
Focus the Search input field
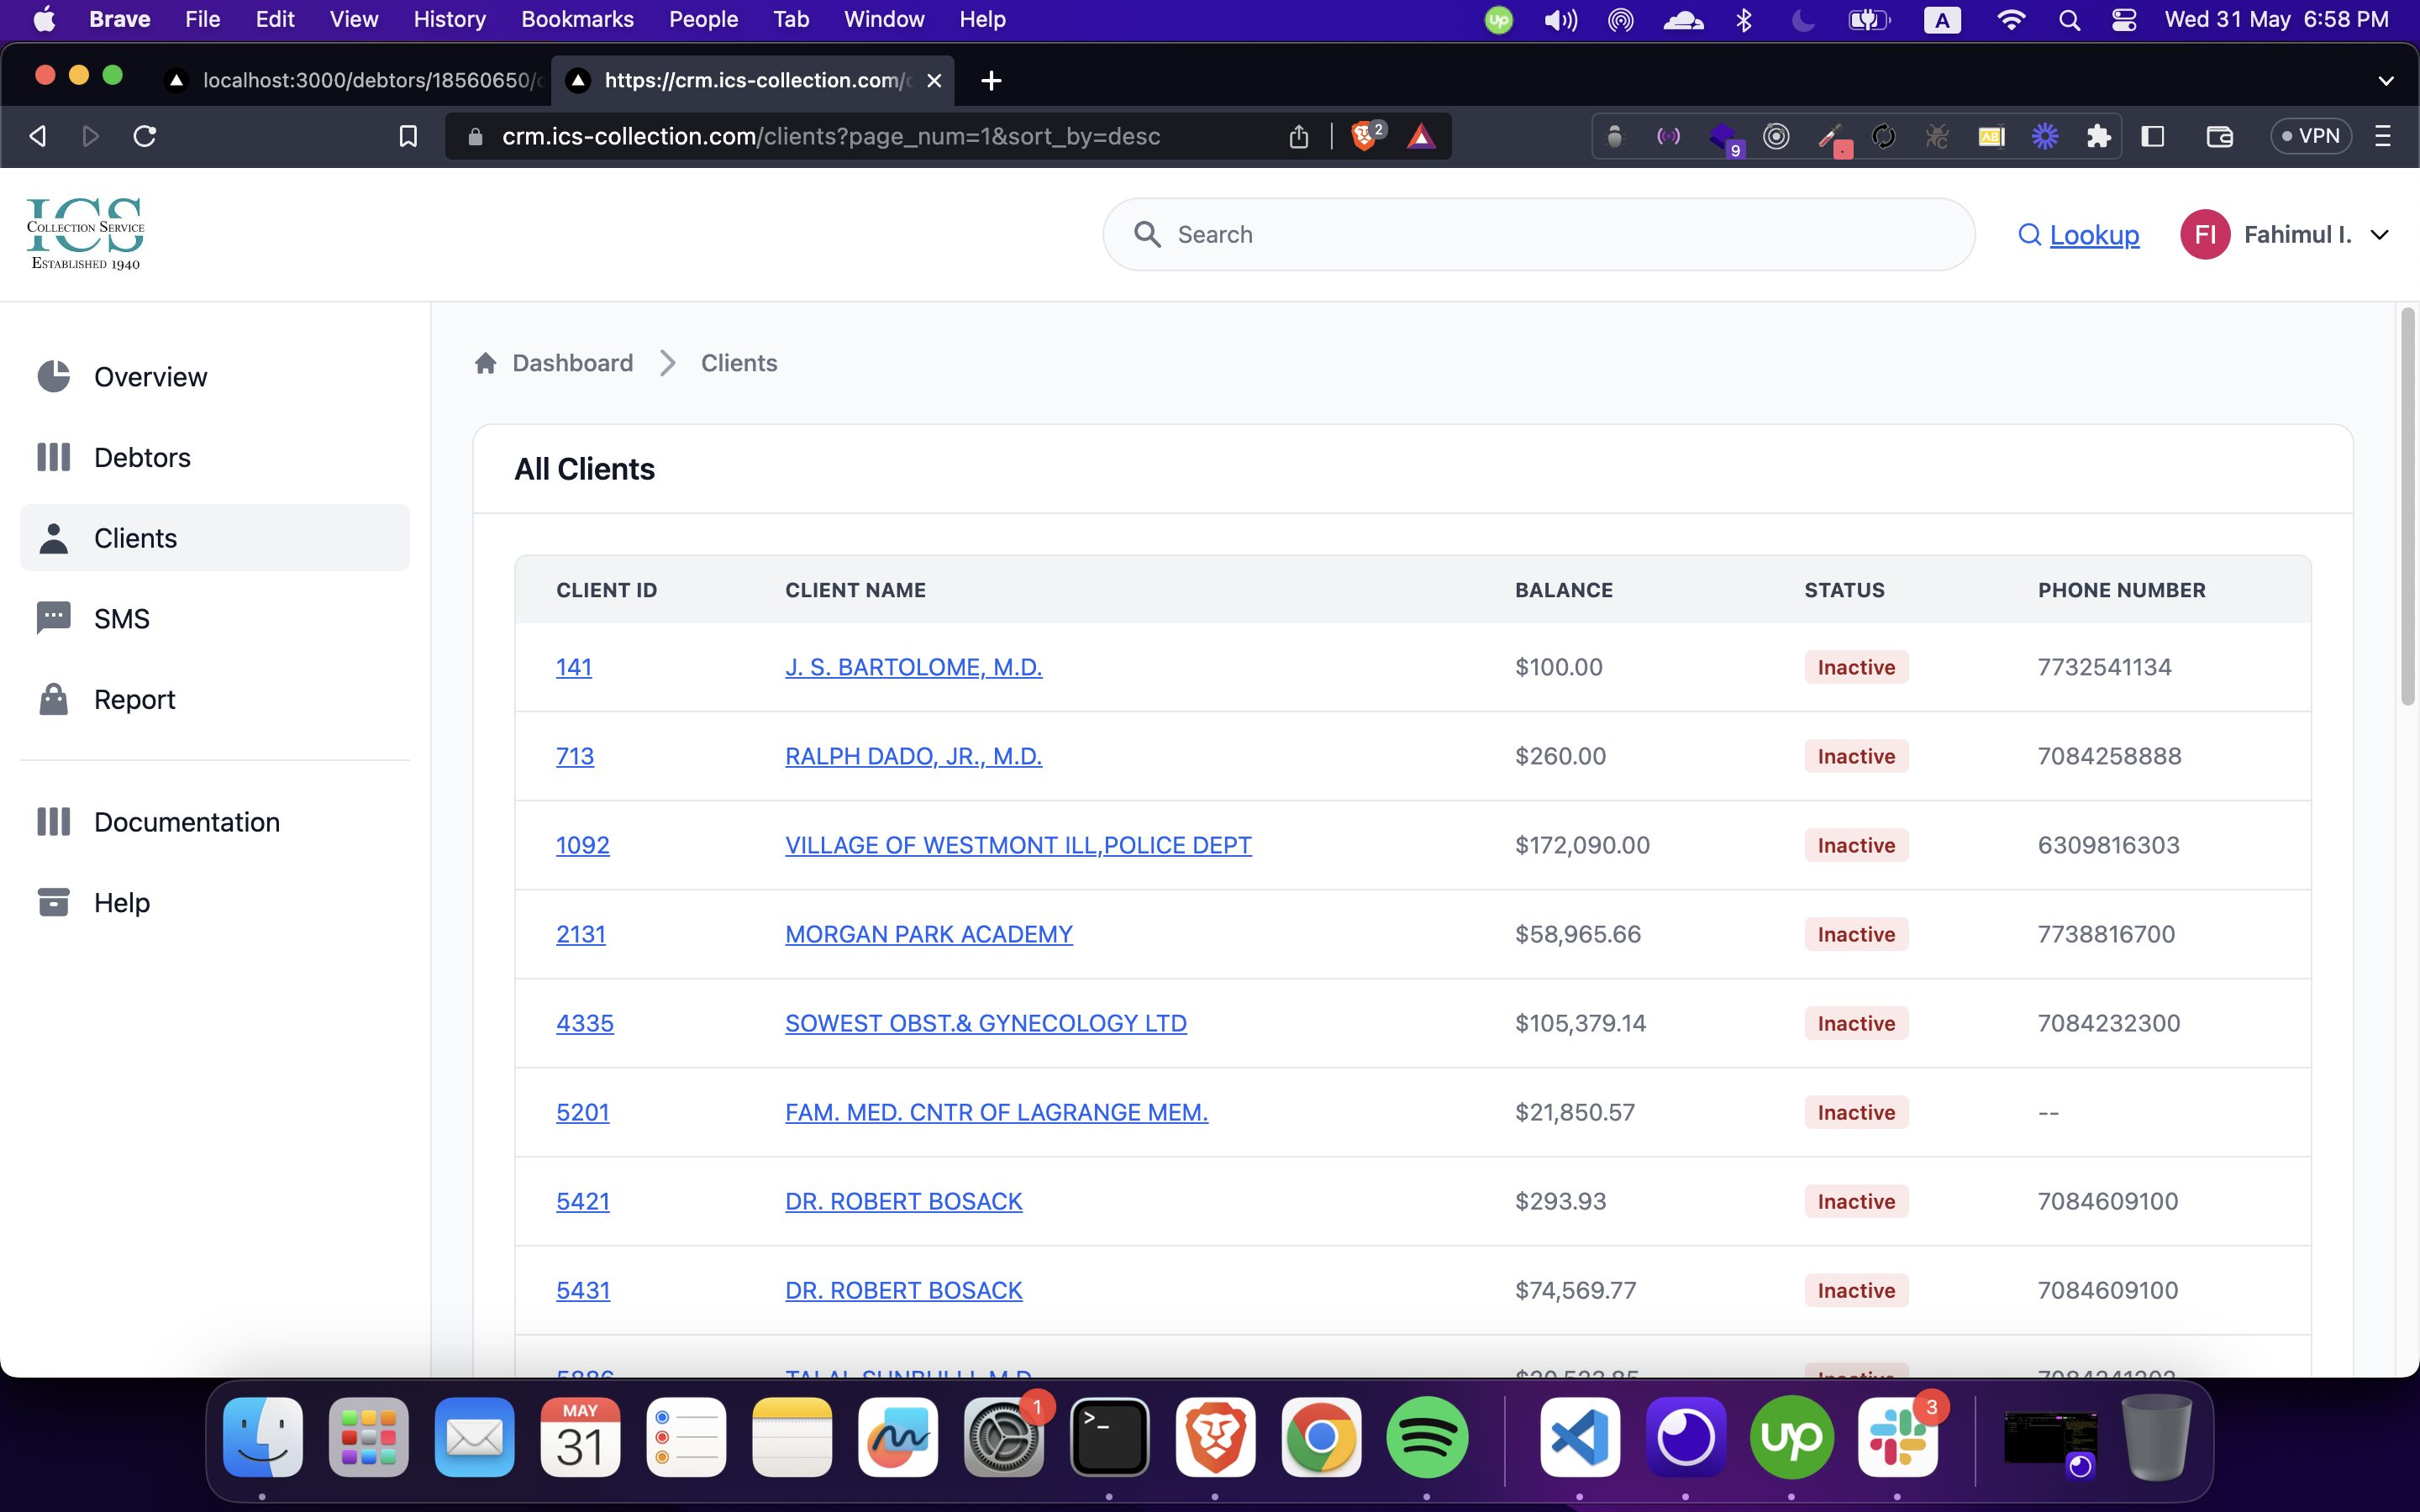(x=1560, y=235)
